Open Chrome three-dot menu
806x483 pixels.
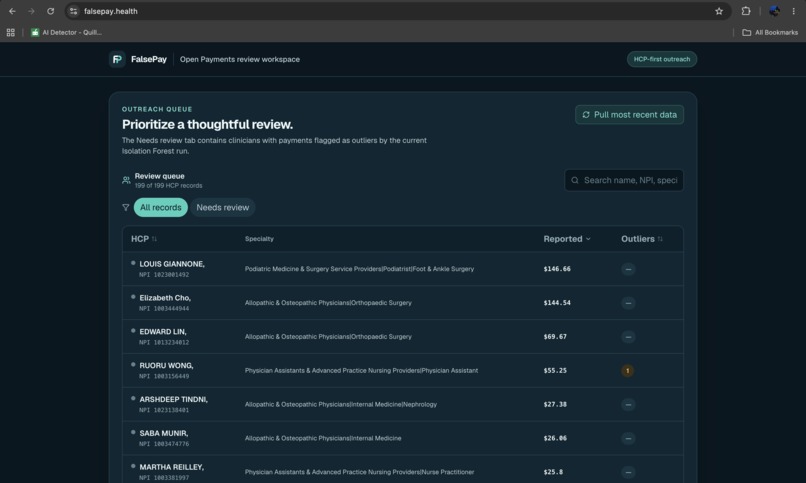793,11
